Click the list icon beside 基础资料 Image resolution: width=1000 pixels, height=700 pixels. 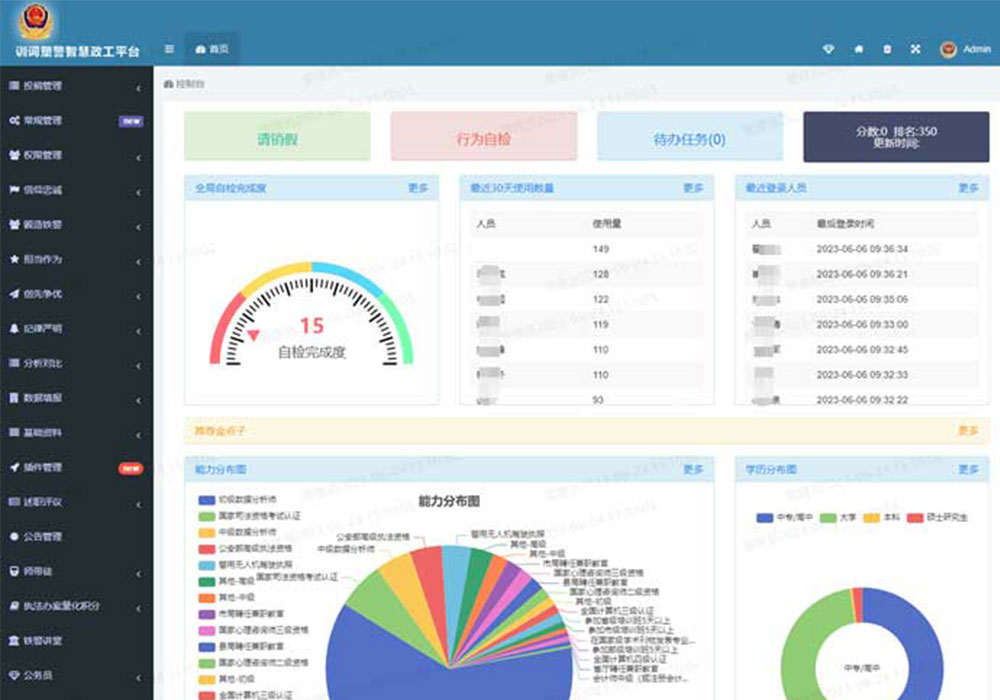14,433
